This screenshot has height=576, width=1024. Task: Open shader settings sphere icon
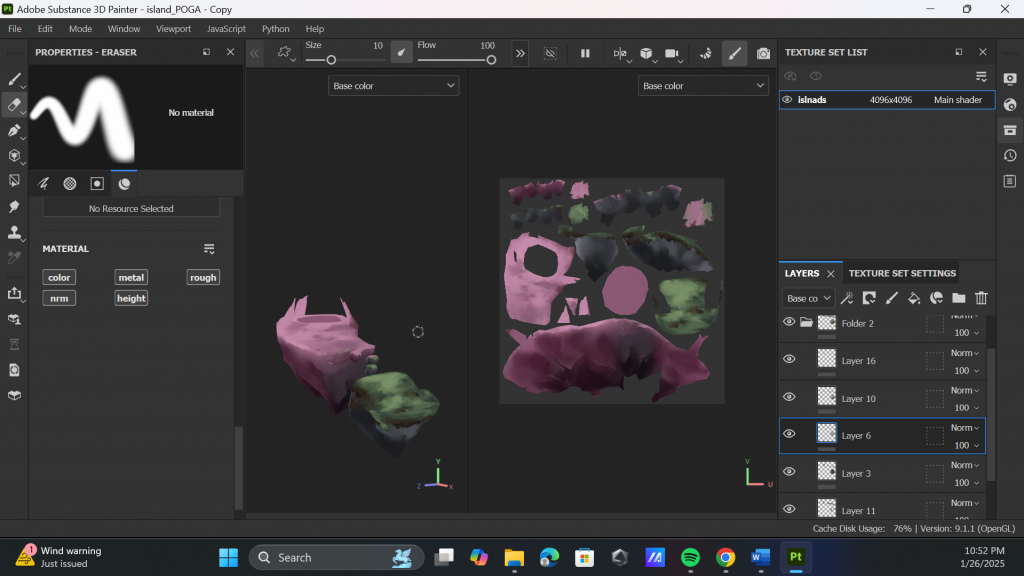1010,104
